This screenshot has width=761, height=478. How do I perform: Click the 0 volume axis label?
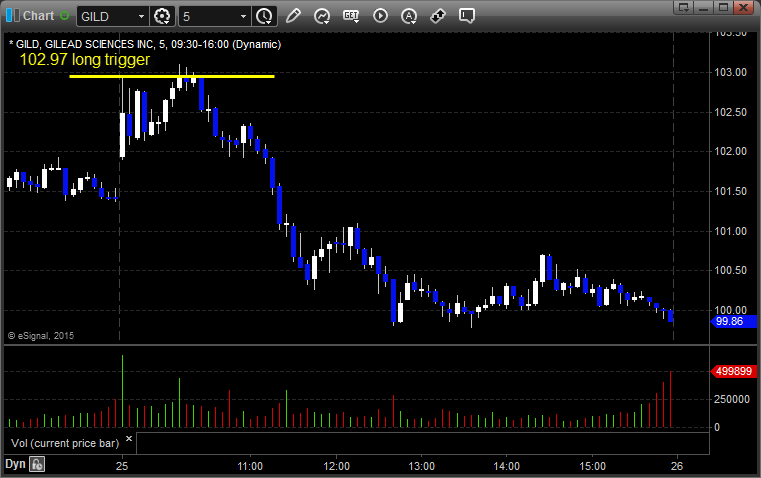(x=717, y=428)
